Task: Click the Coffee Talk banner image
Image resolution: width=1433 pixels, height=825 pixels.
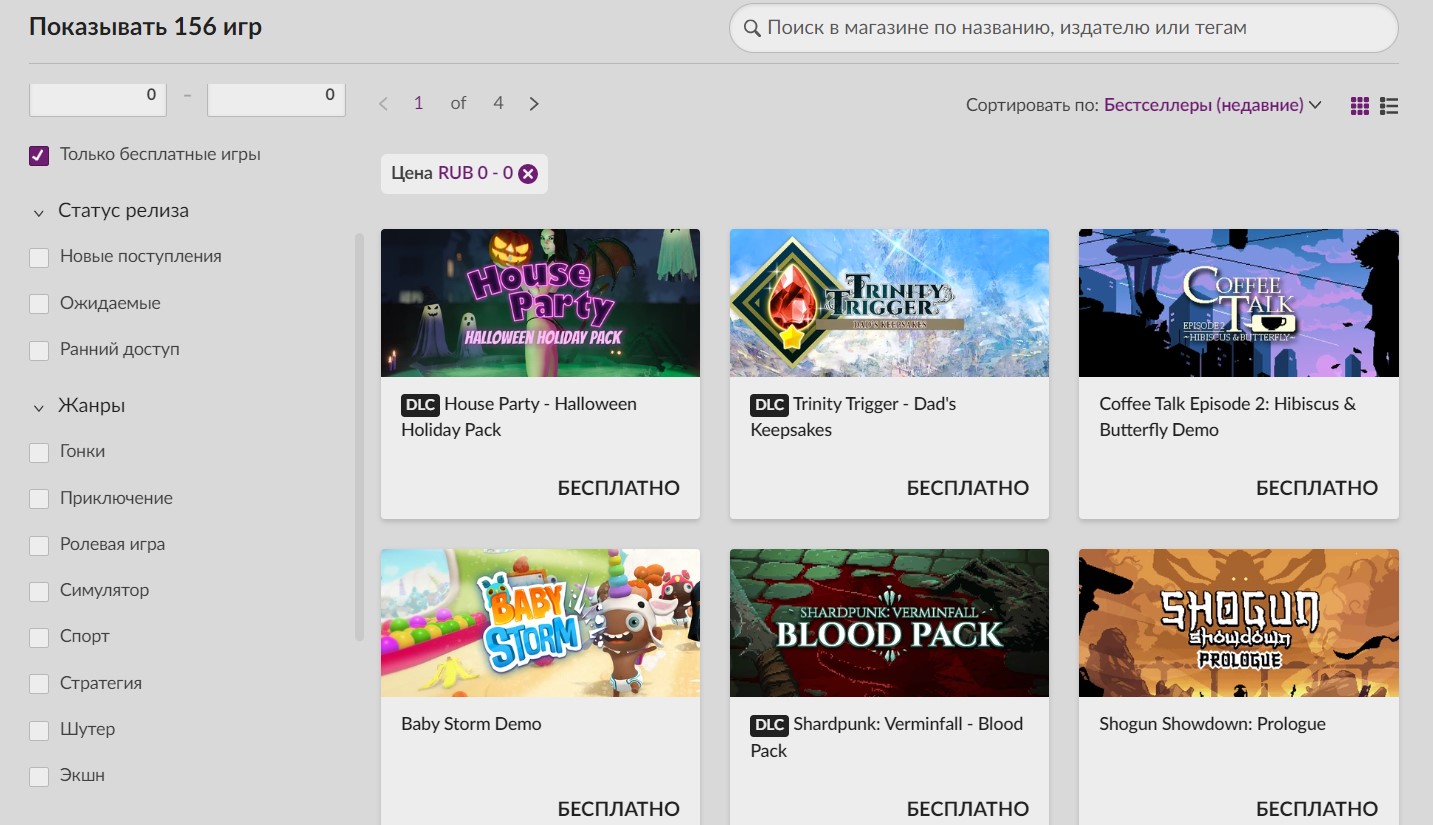Action: (x=1238, y=303)
